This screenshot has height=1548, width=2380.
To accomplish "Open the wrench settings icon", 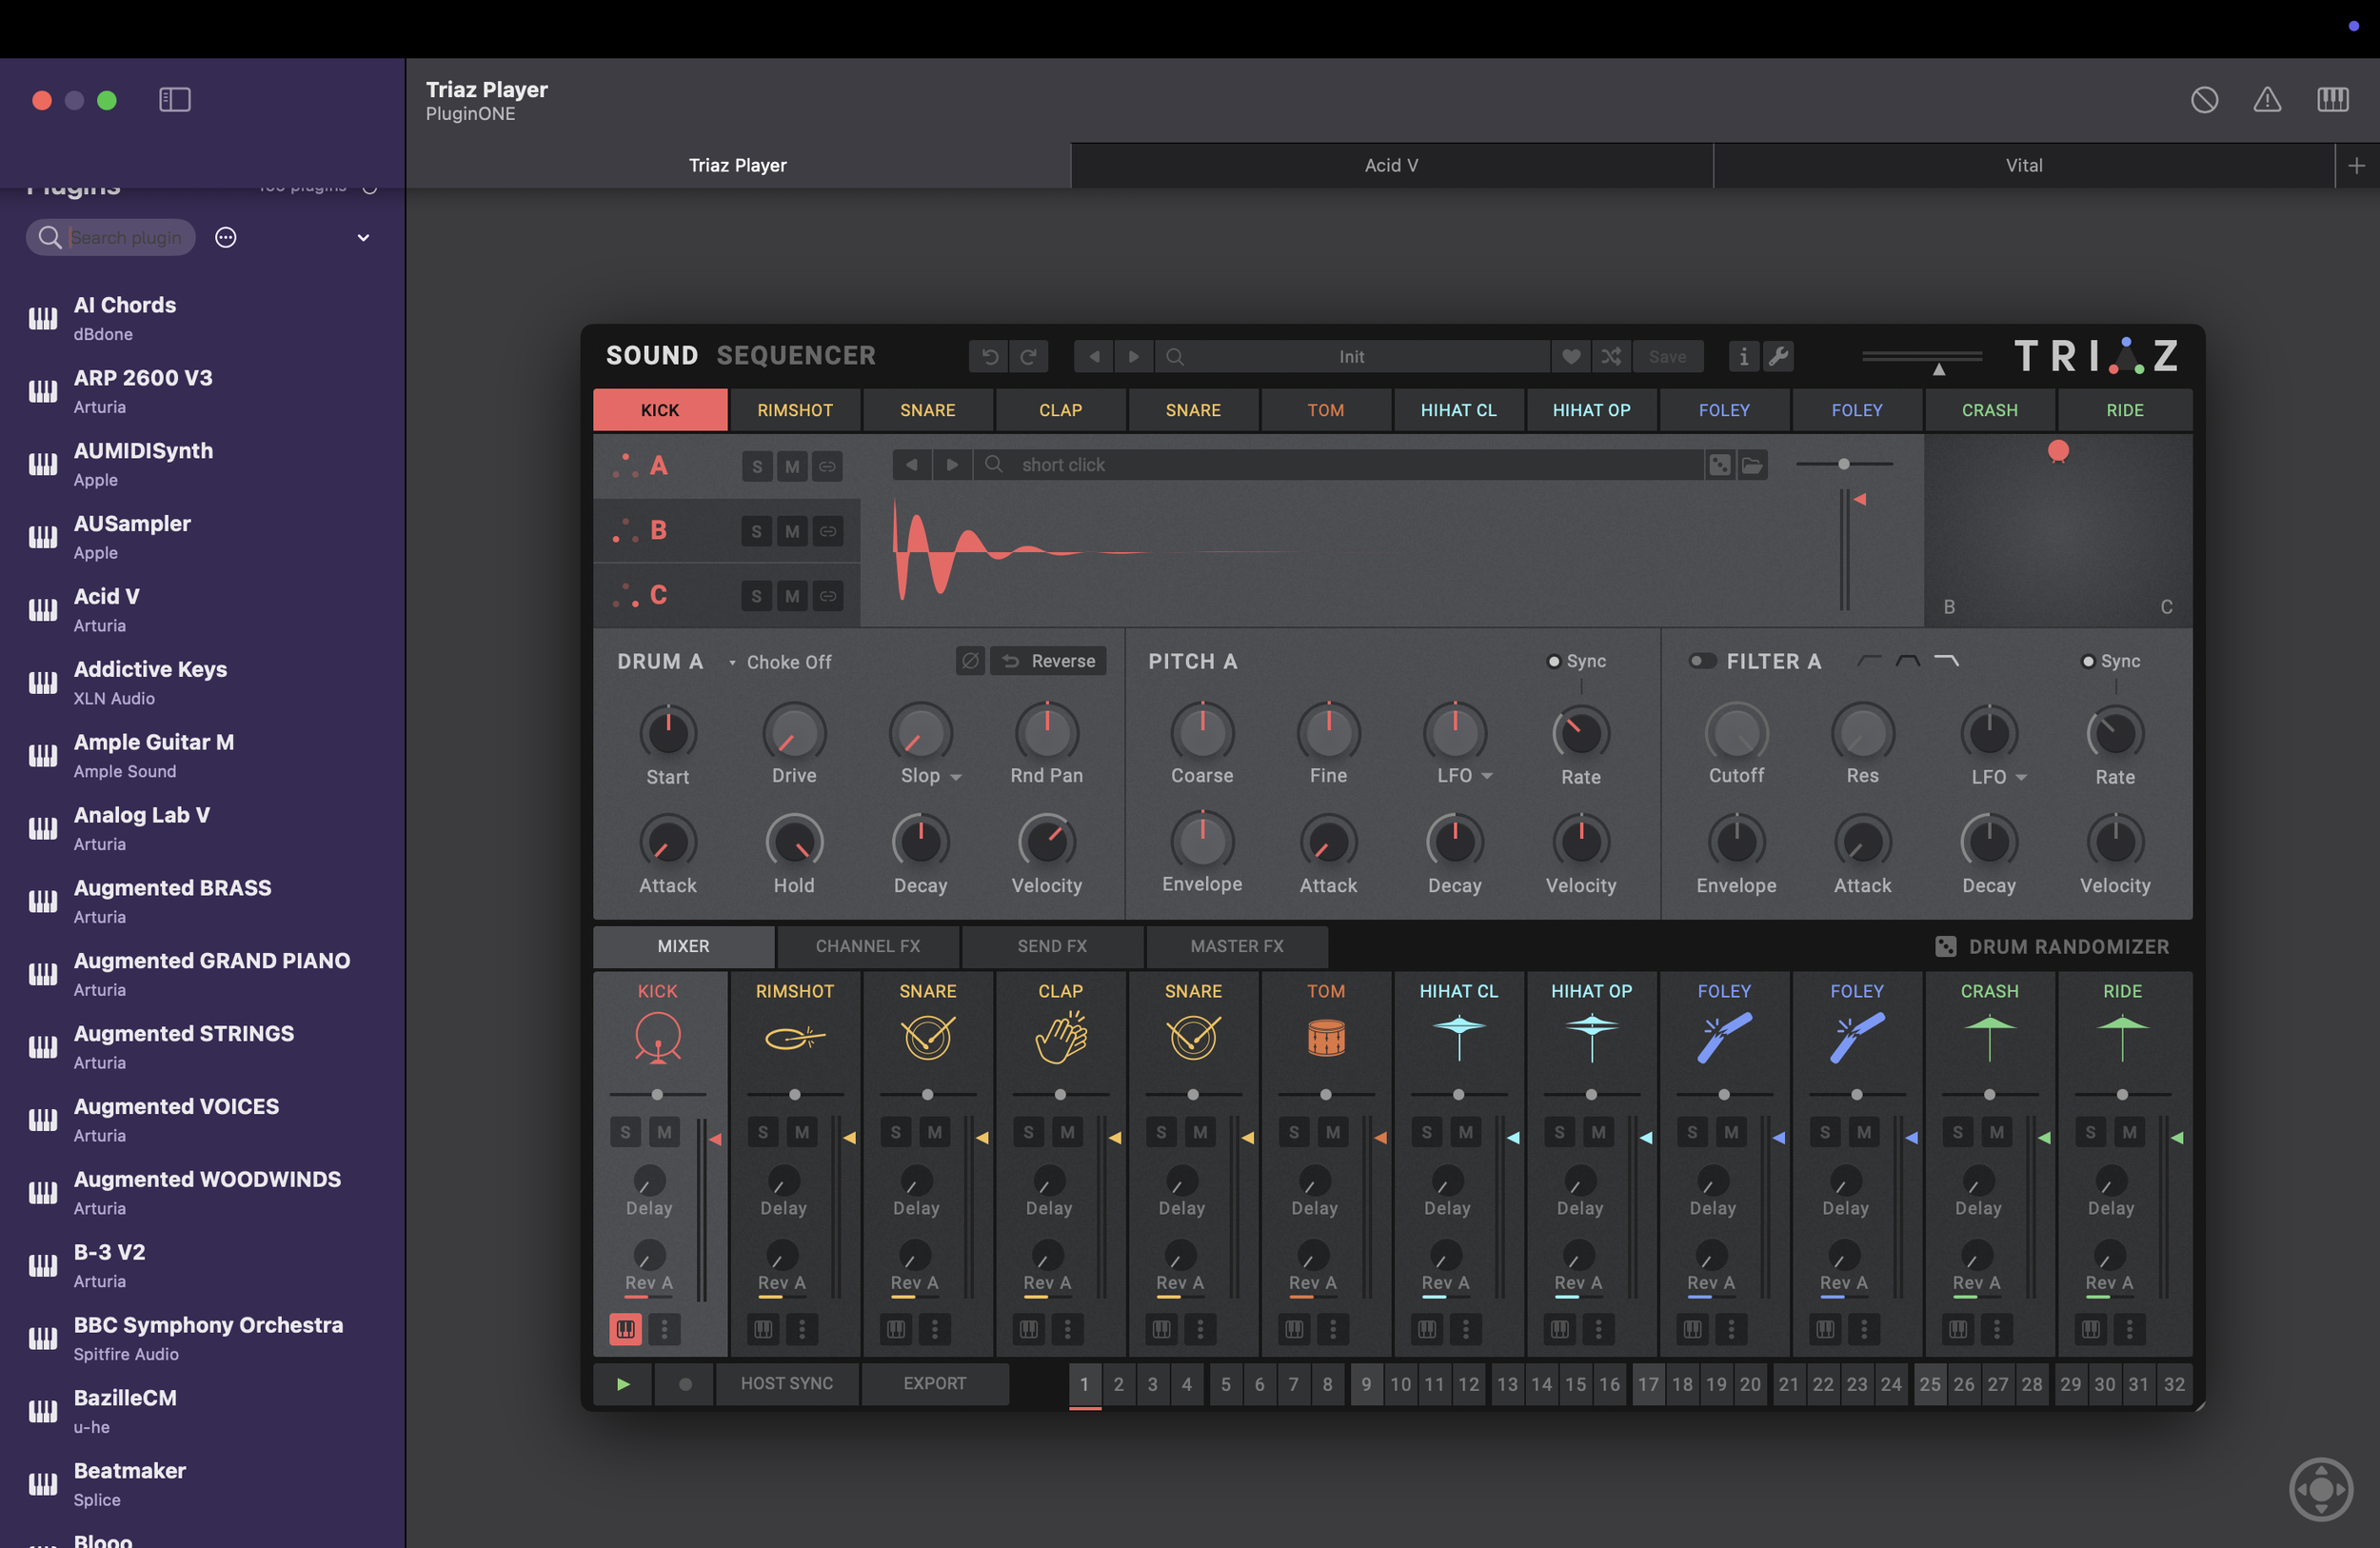I will click(1779, 356).
